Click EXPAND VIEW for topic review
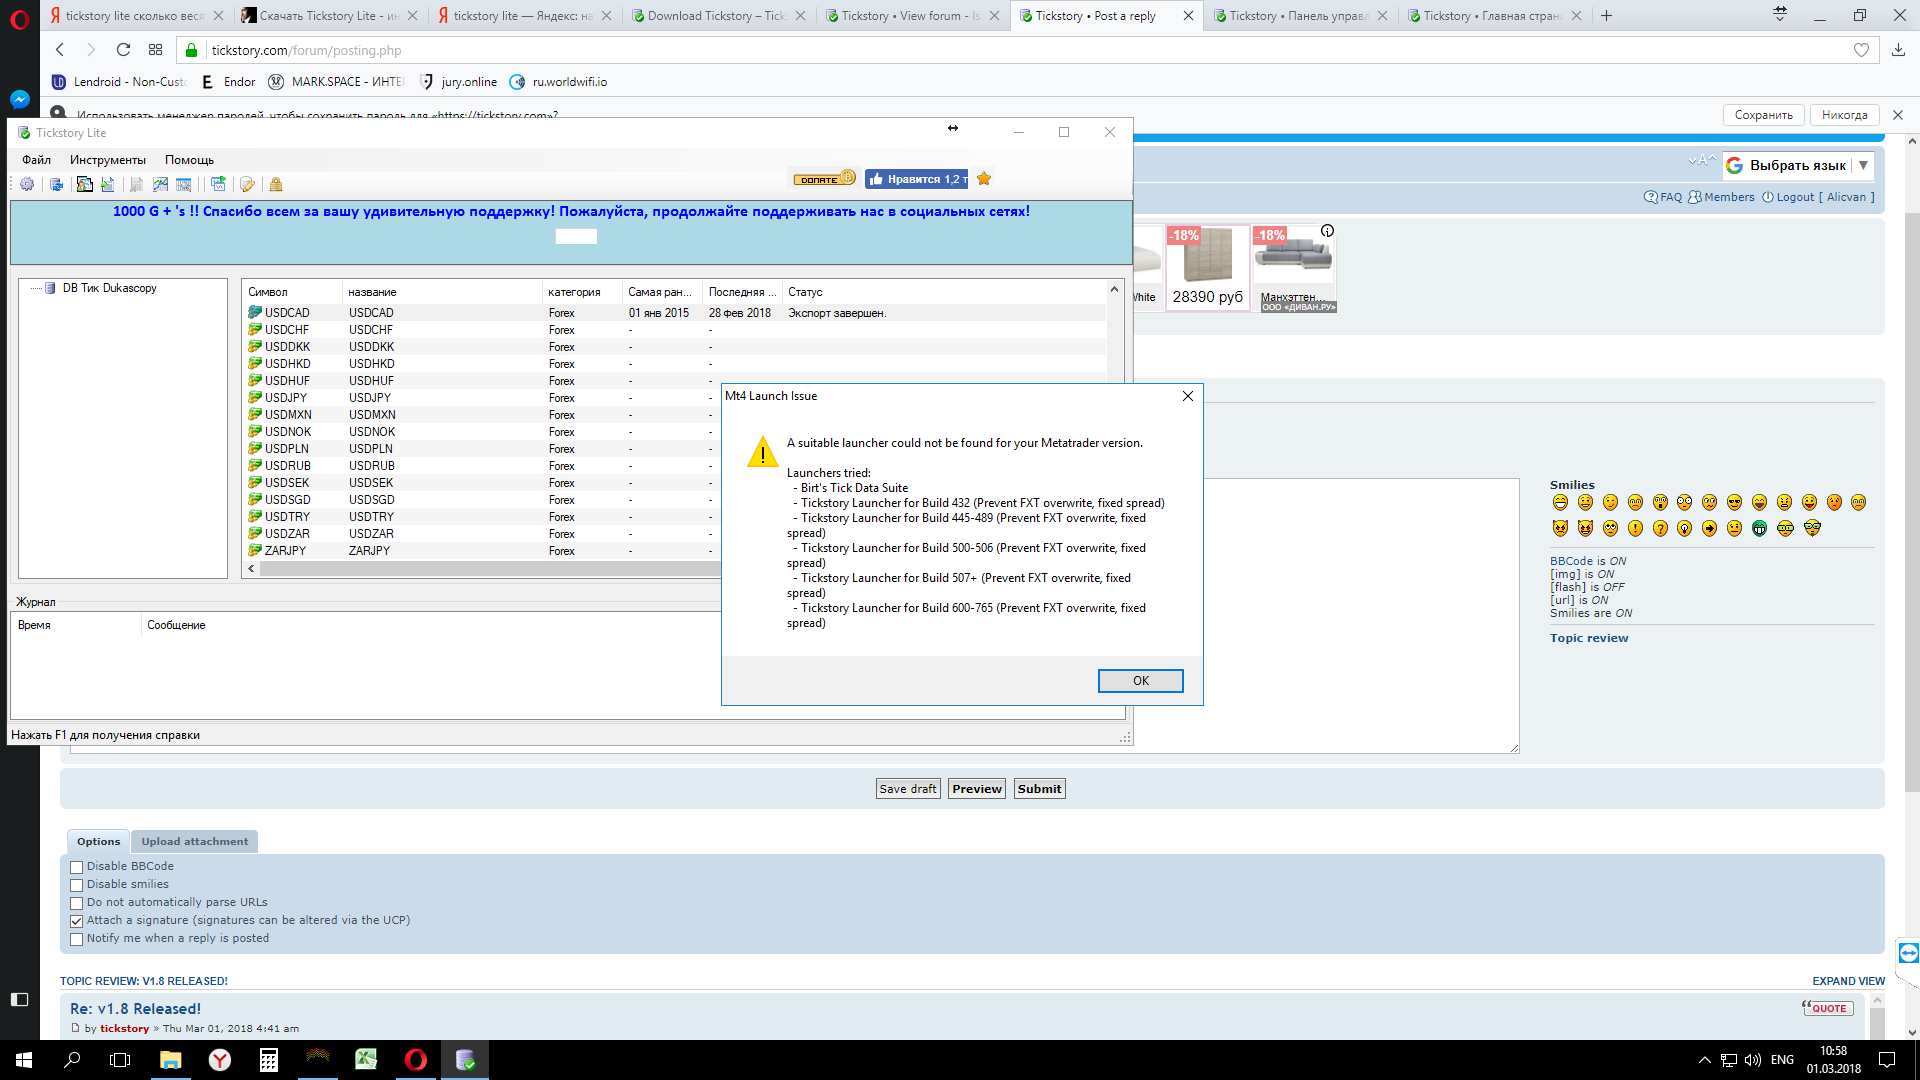The width and height of the screenshot is (1920, 1080). 1848,981
